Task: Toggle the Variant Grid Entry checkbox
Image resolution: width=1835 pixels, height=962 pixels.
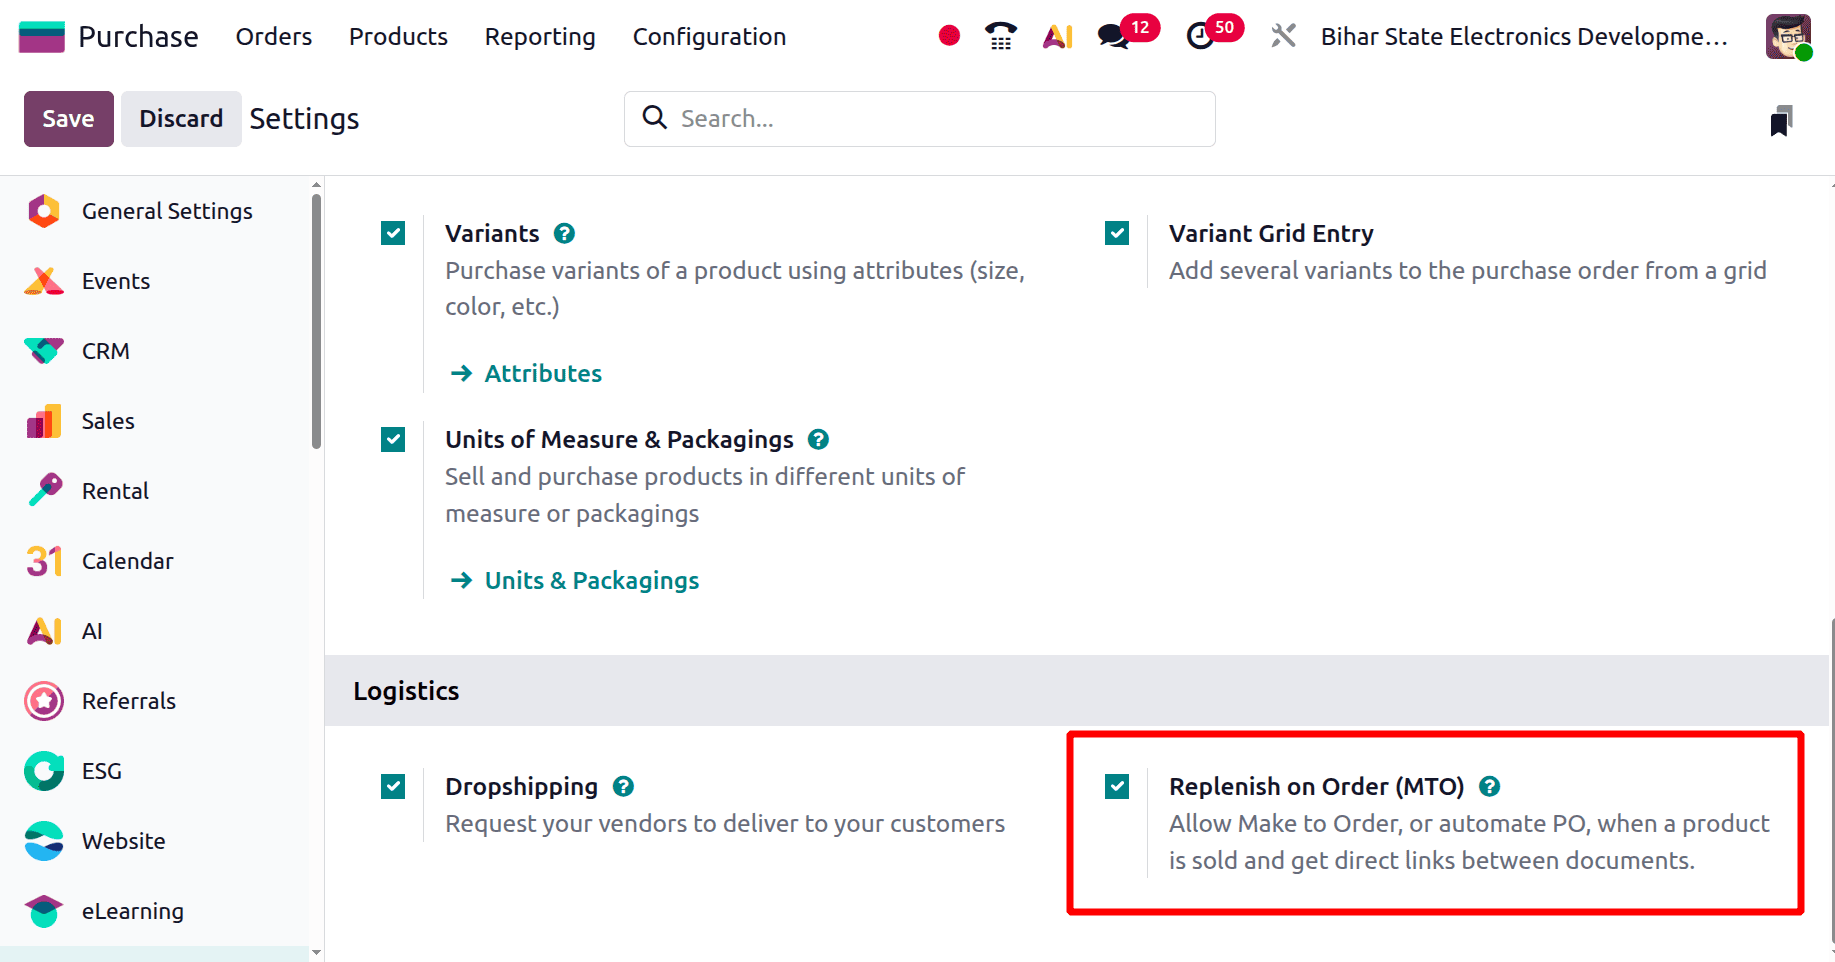Action: click(1117, 232)
